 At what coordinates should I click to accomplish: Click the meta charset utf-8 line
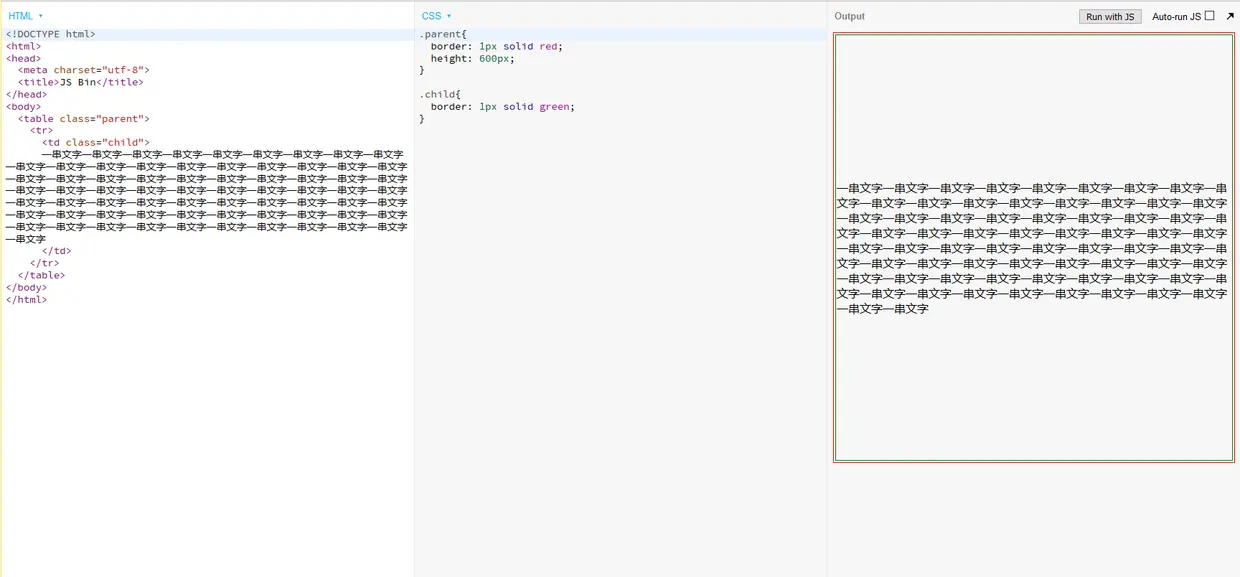[83, 69]
